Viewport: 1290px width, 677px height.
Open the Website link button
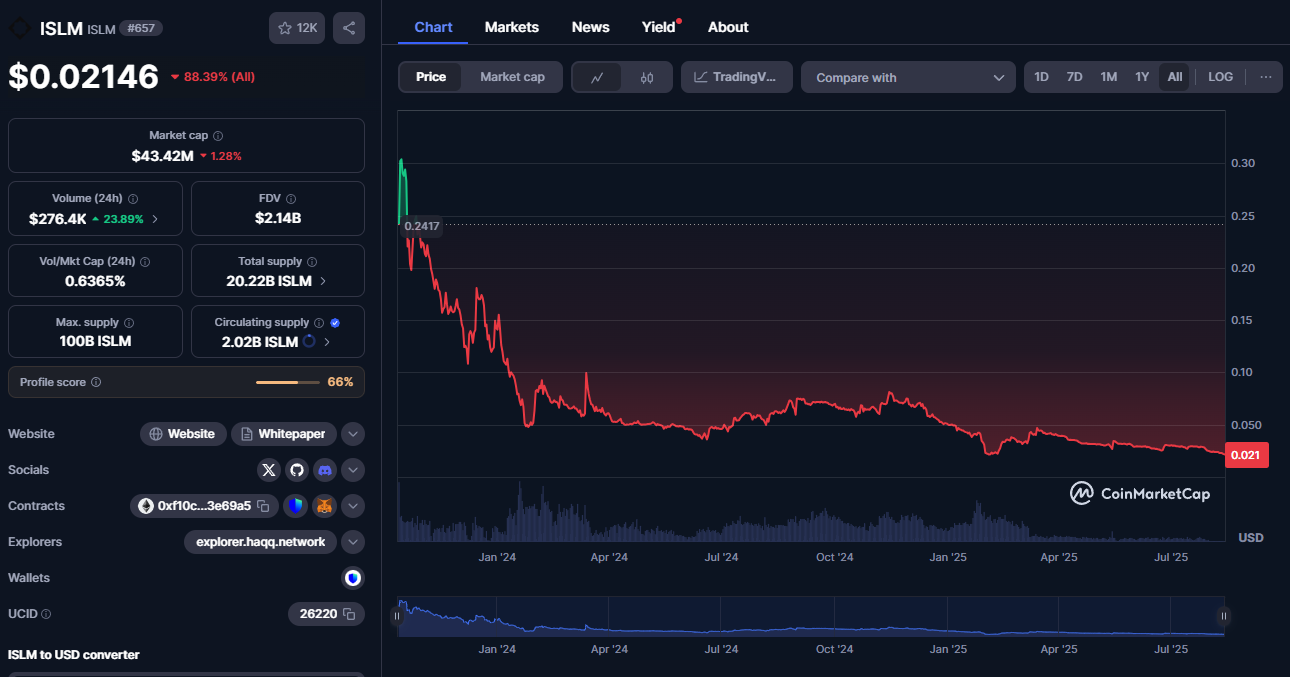point(183,434)
